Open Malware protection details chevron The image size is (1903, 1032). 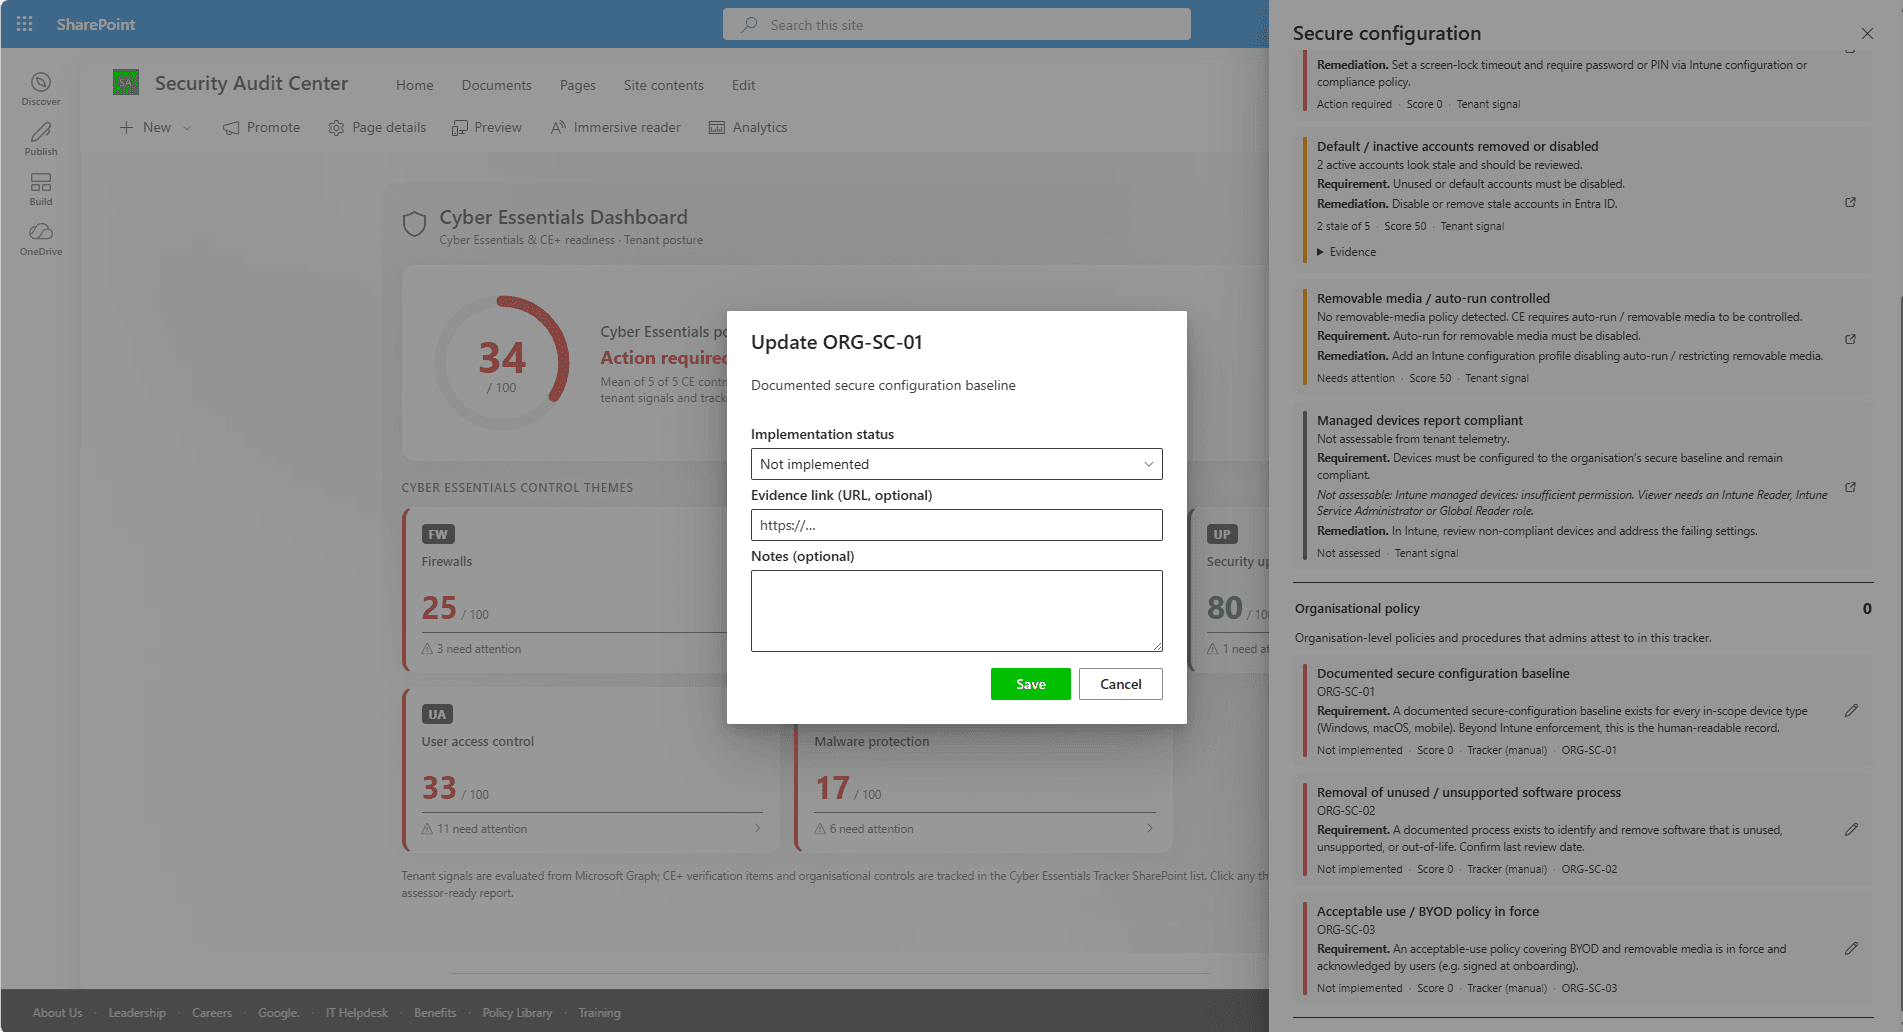point(1150,828)
